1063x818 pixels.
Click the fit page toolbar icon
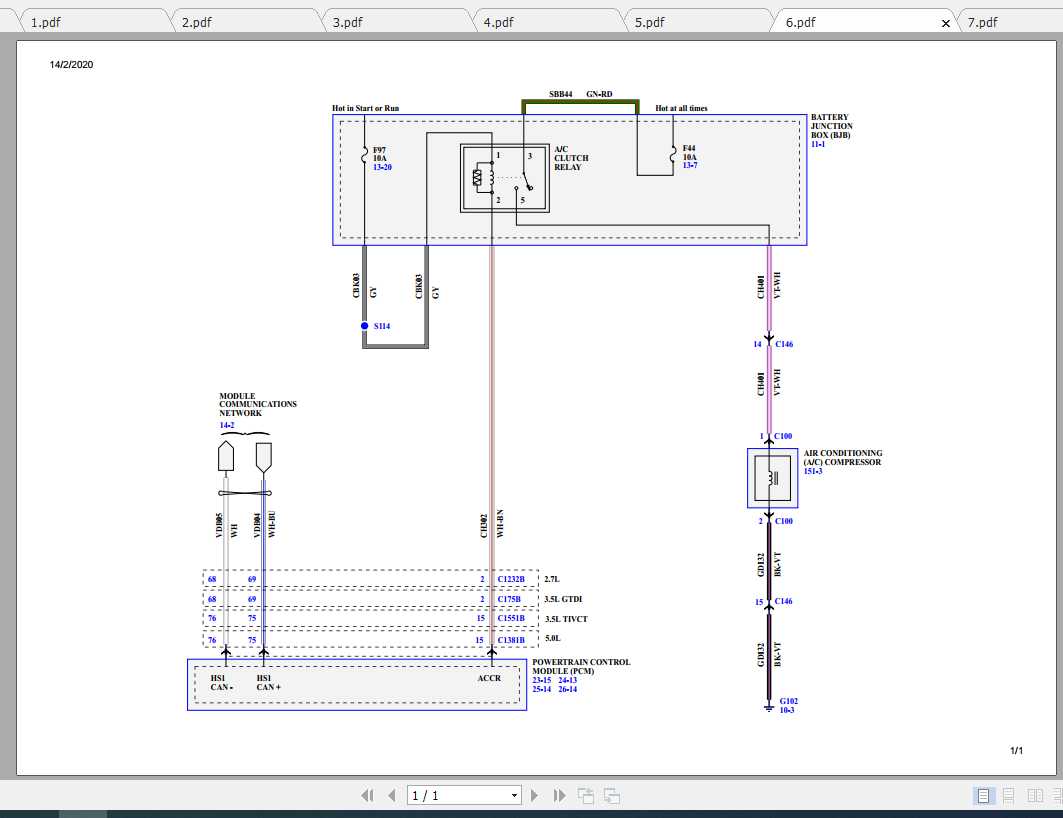pyautogui.click(x=585, y=795)
